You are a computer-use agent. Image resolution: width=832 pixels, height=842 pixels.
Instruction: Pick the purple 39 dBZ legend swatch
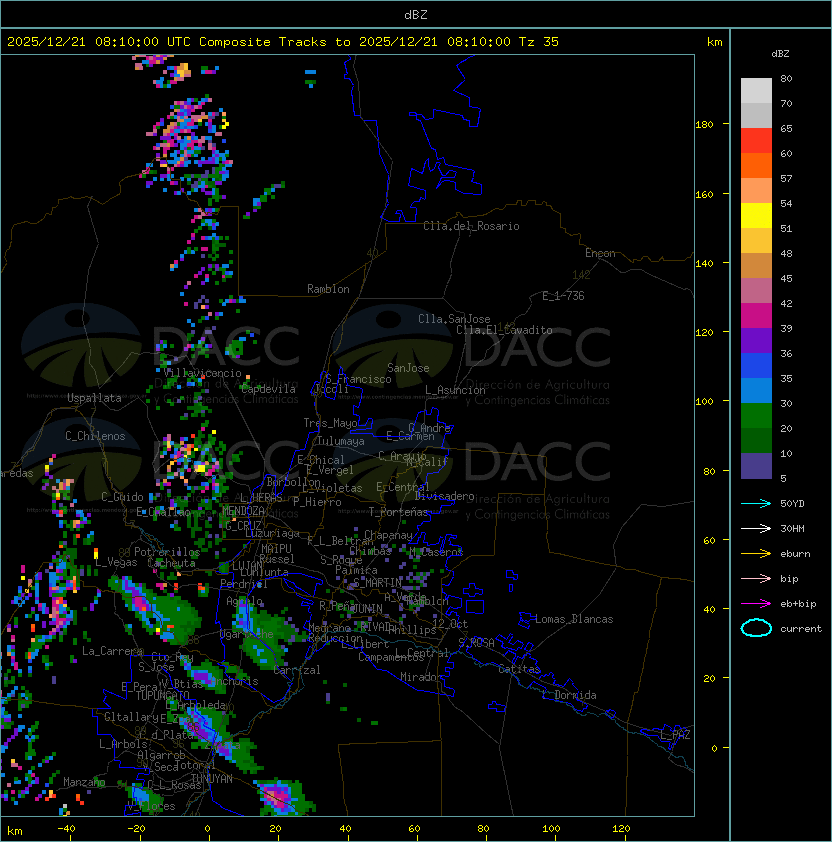[x=756, y=340]
